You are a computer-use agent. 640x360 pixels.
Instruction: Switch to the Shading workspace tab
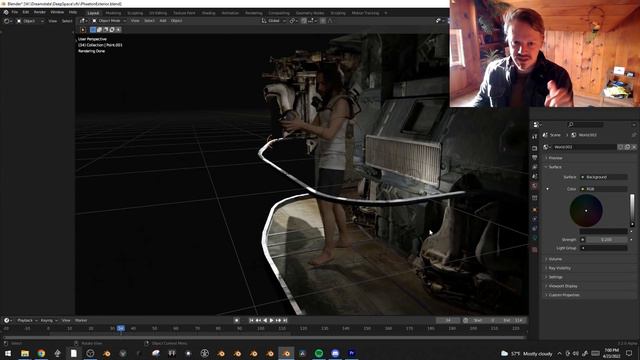pyautogui.click(x=208, y=13)
